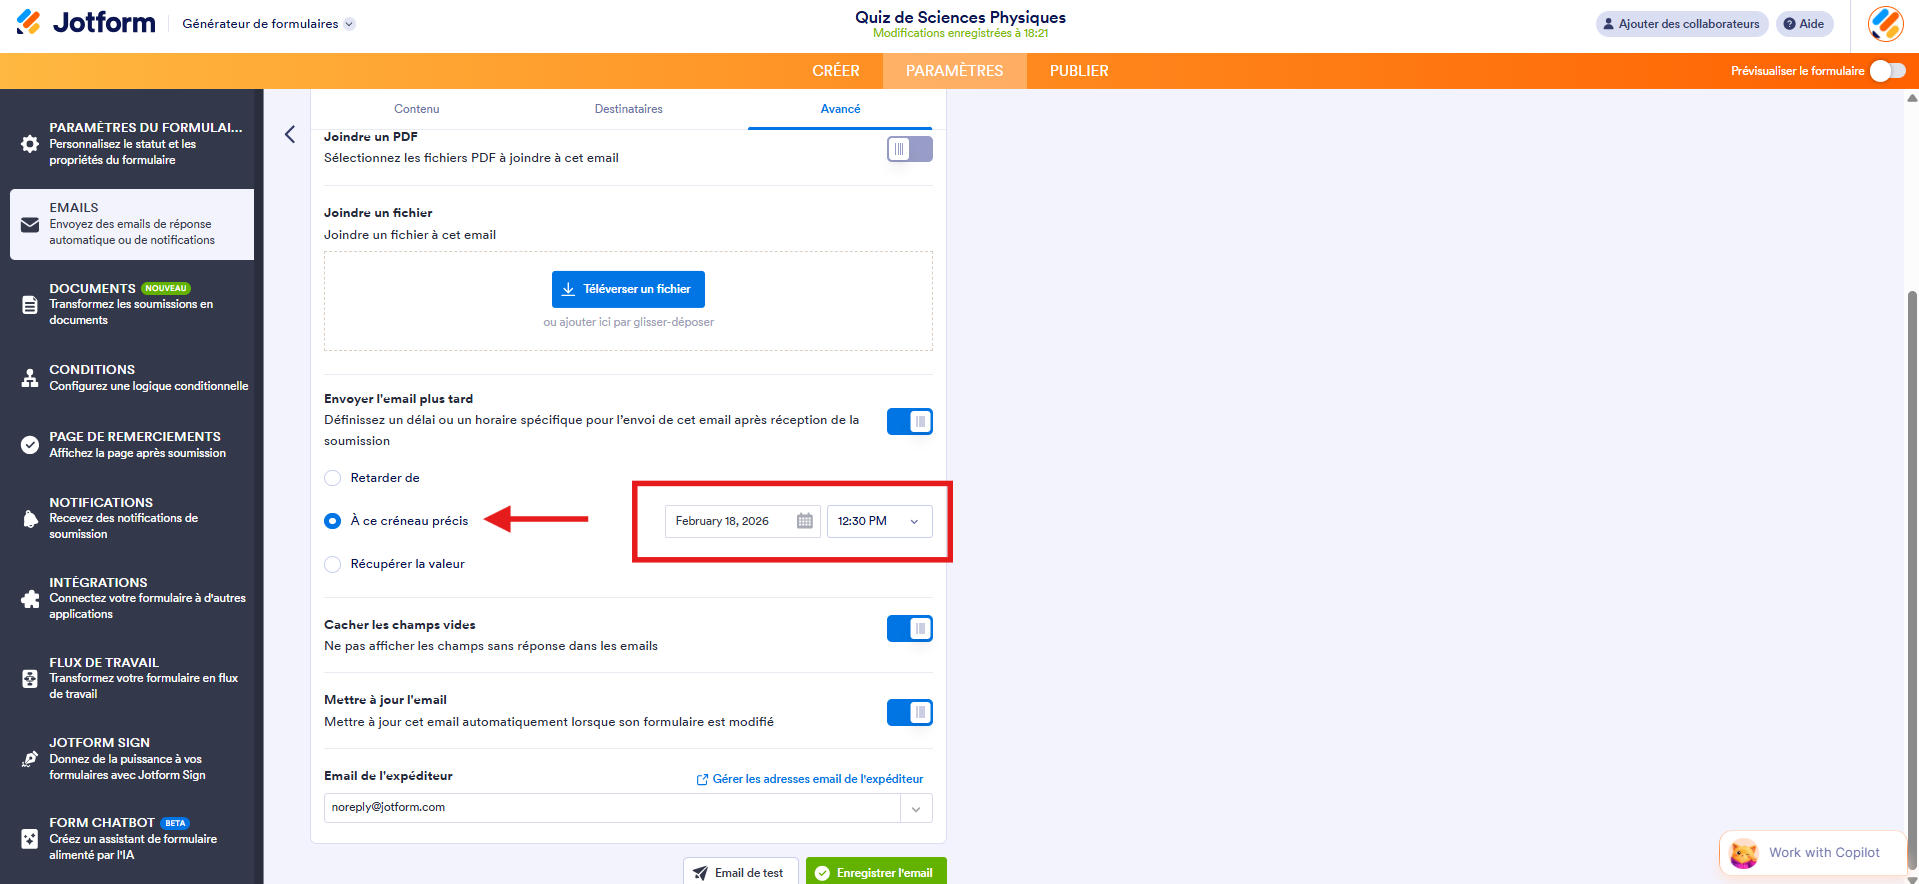This screenshot has width=1919, height=884.
Task: Open the 12:30 PM time dropdown
Action: (879, 521)
